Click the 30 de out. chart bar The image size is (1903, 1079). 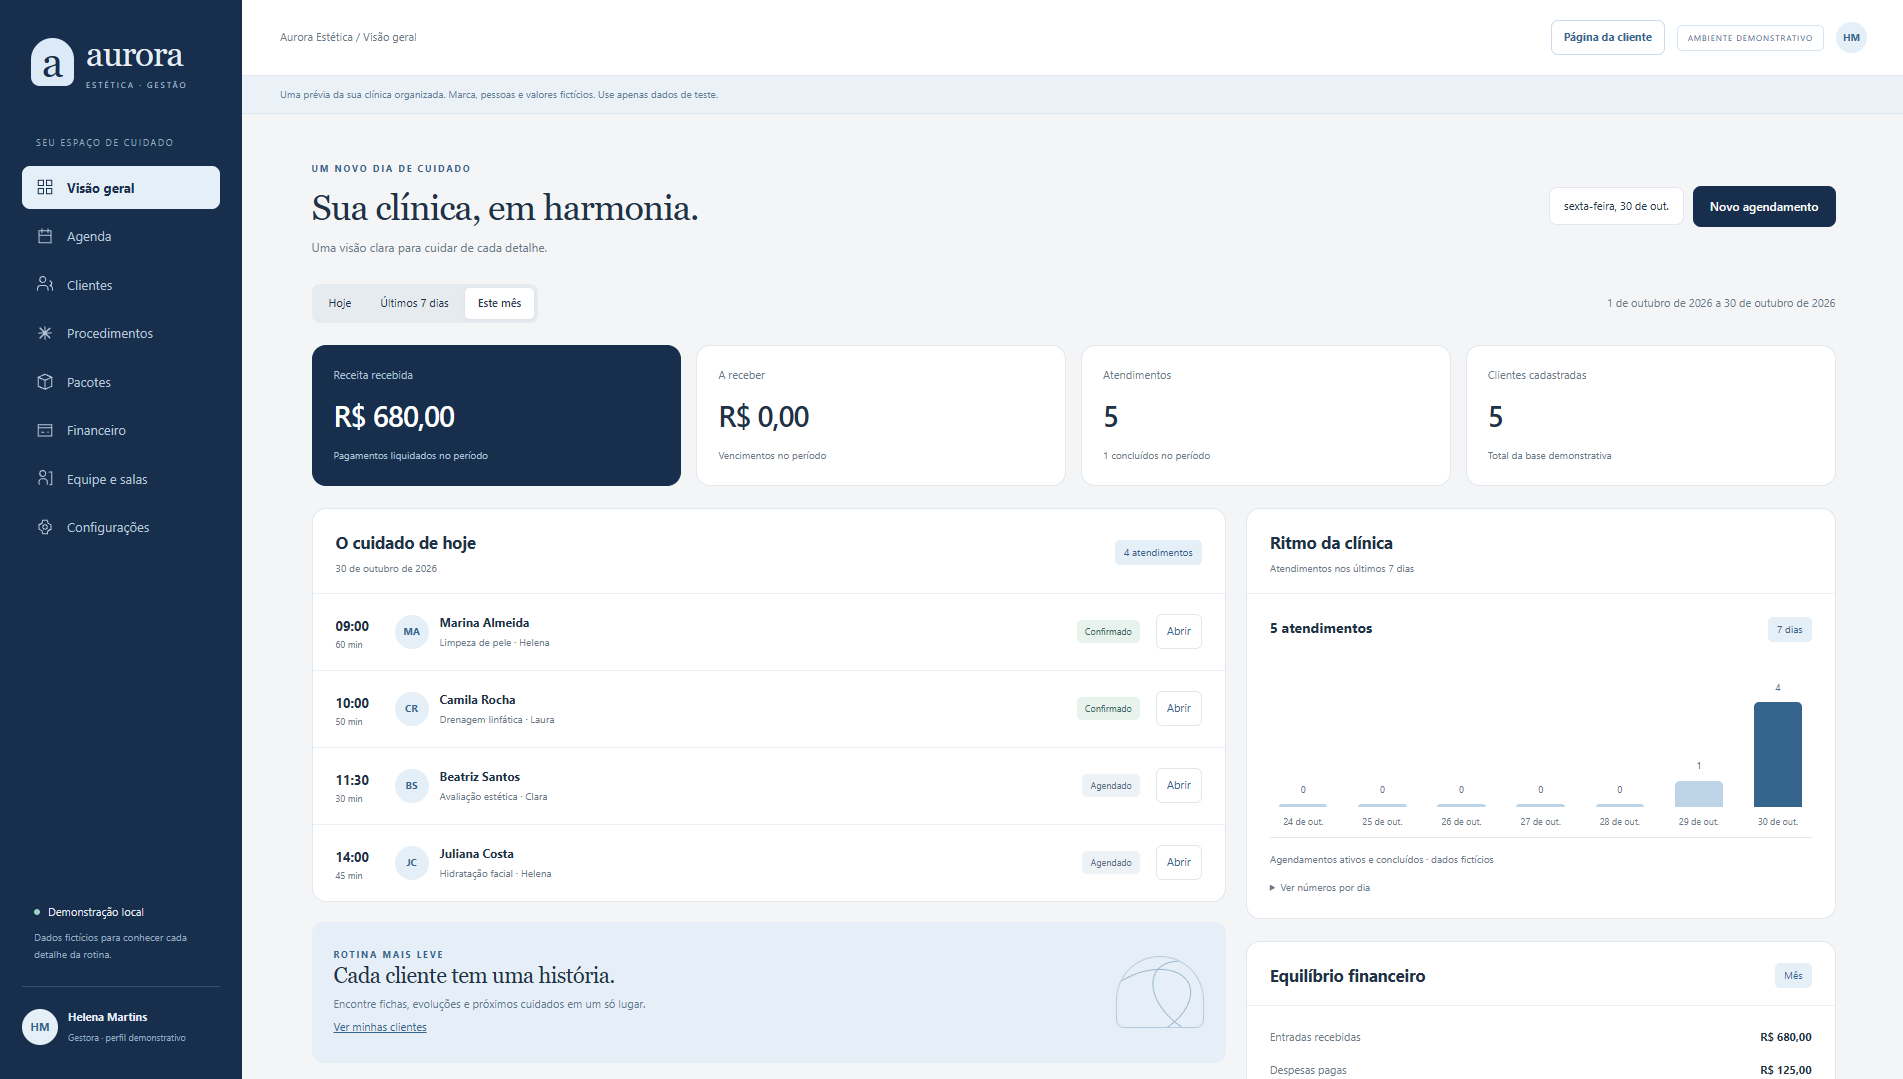click(1777, 755)
